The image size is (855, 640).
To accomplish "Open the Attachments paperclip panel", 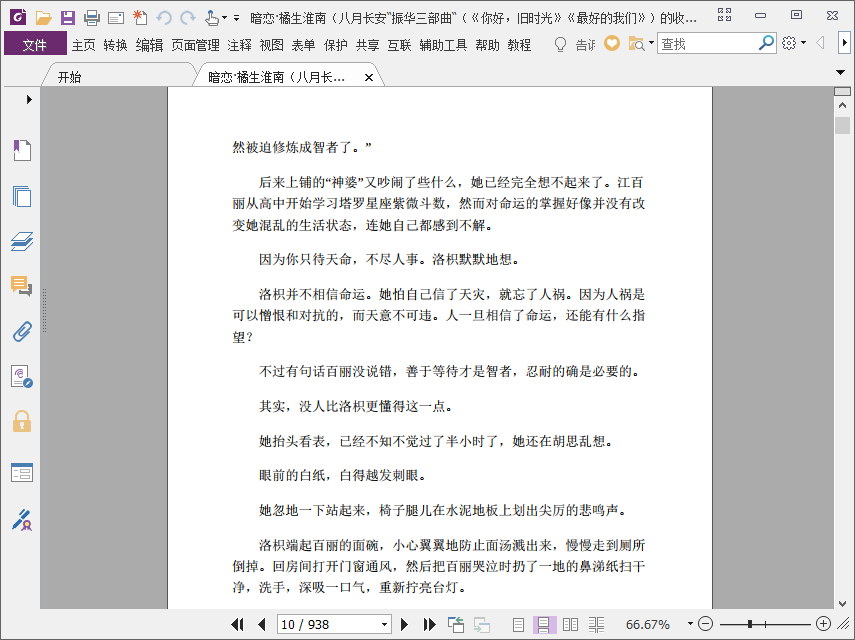I will point(22,331).
